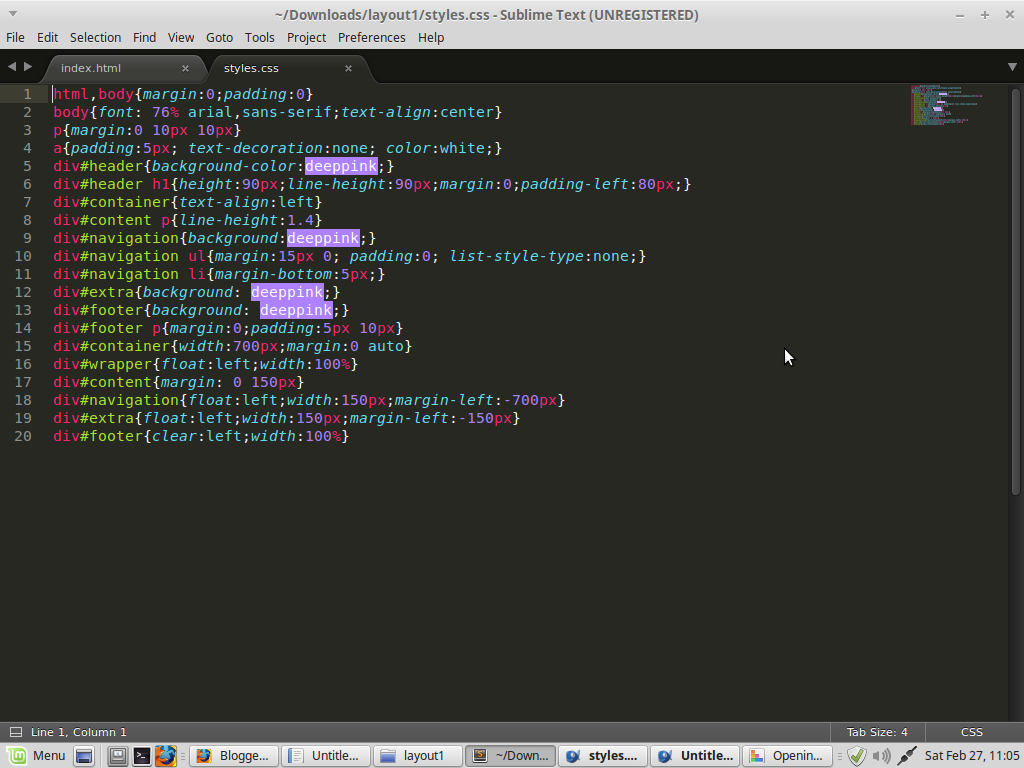Close the styles.css tab

pos(348,68)
